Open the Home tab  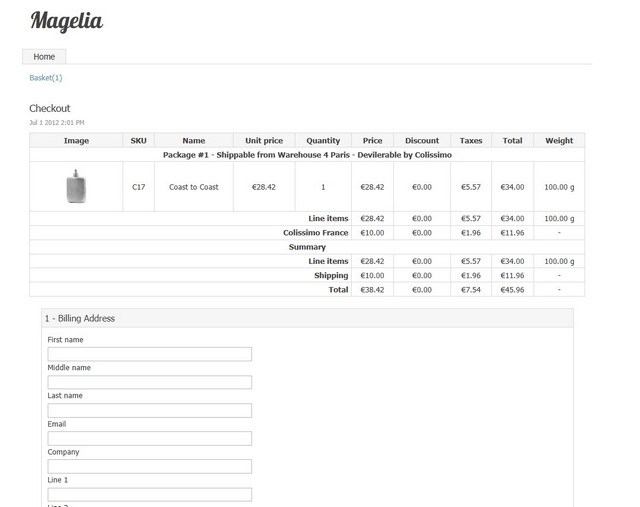[44, 57]
